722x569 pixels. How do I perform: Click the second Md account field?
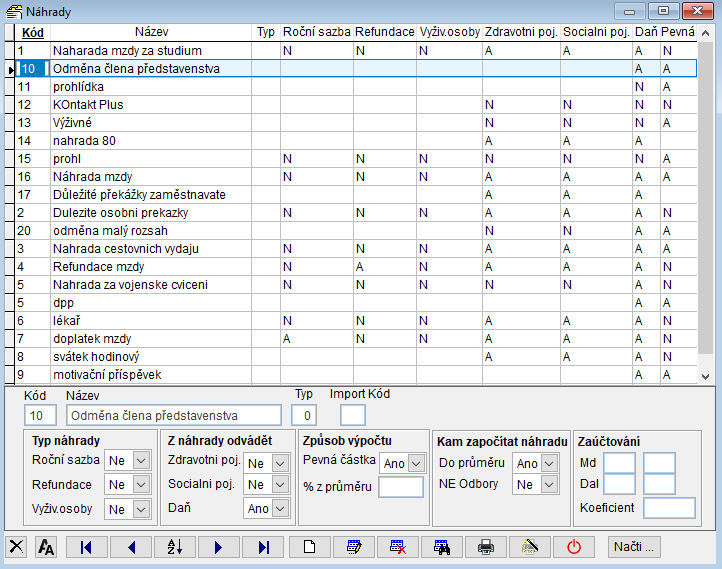point(659,463)
